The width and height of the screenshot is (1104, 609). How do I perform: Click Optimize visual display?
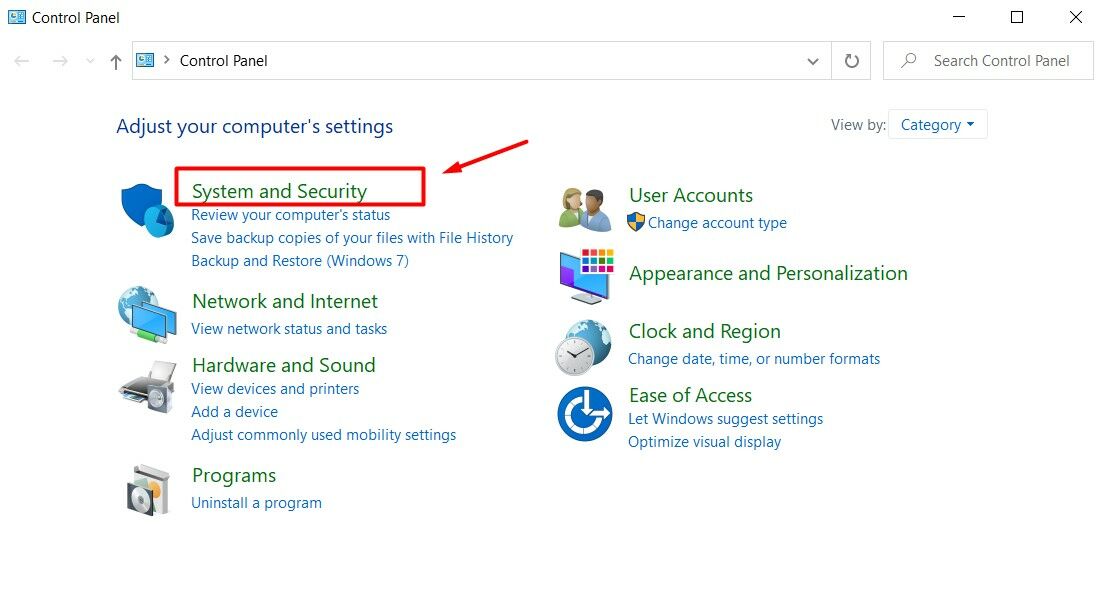coord(705,442)
